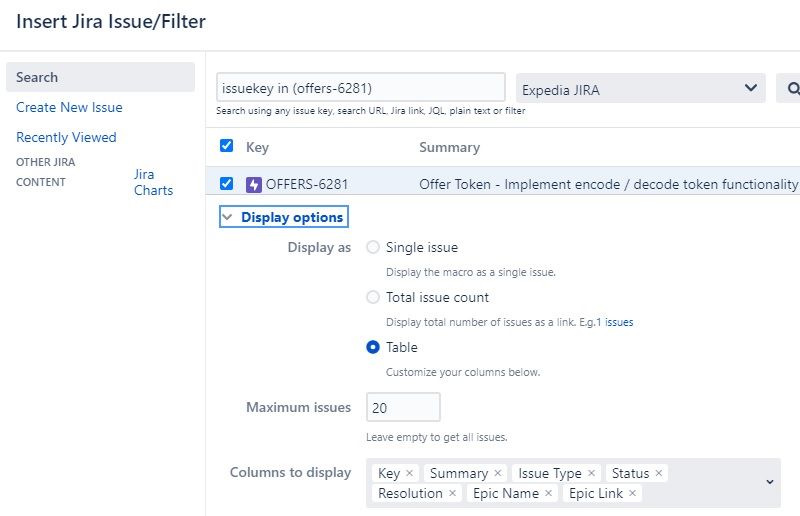The width and height of the screenshot is (800, 516).
Task: Remove the Issue Type column tag
Action: [x=591, y=473]
